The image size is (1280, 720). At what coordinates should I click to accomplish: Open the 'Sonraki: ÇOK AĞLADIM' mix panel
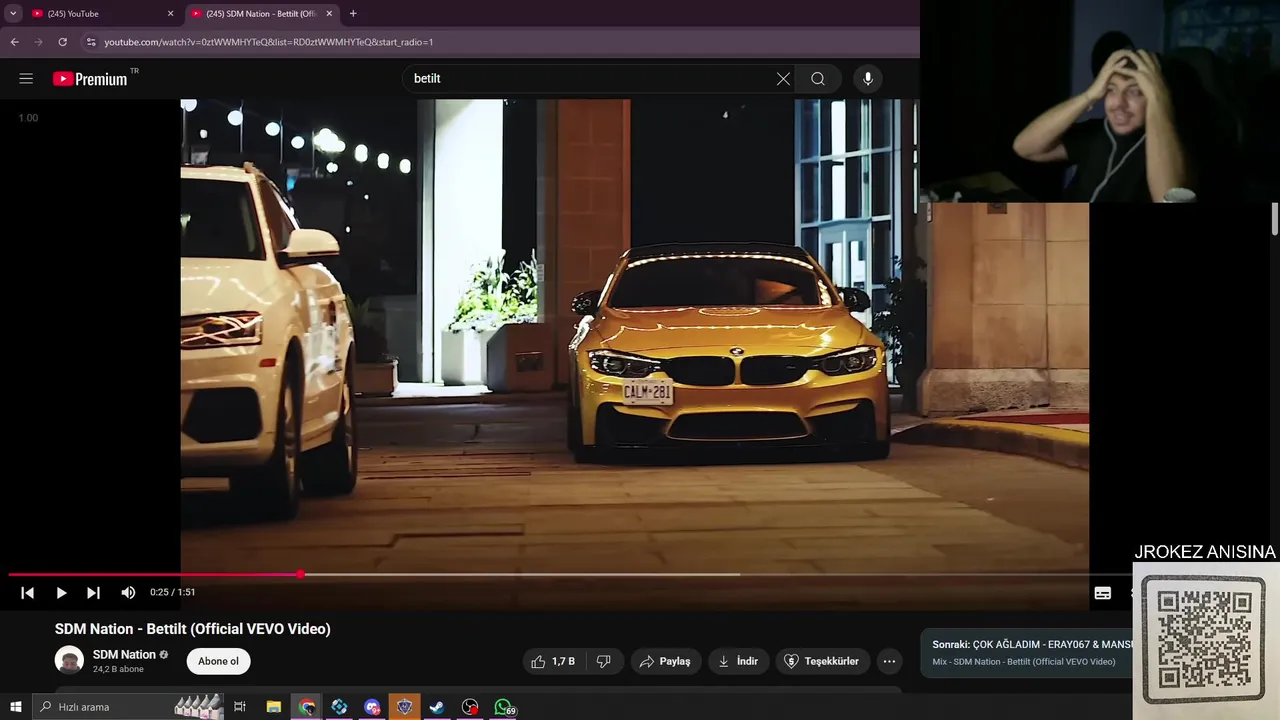point(1026,652)
